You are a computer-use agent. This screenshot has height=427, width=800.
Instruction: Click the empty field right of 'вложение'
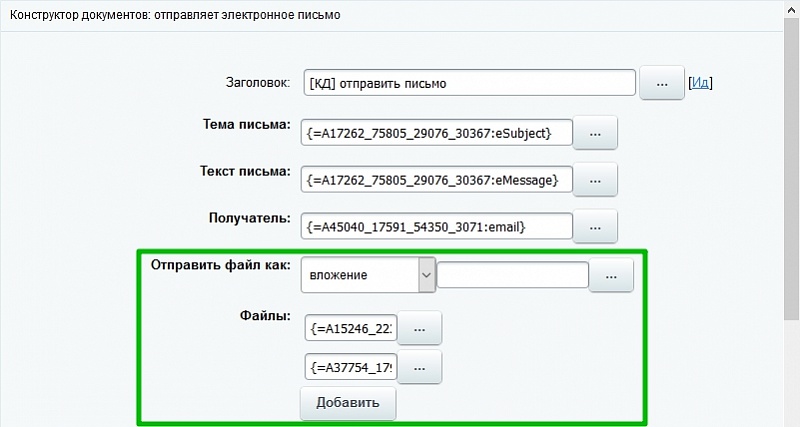(512, 275)
